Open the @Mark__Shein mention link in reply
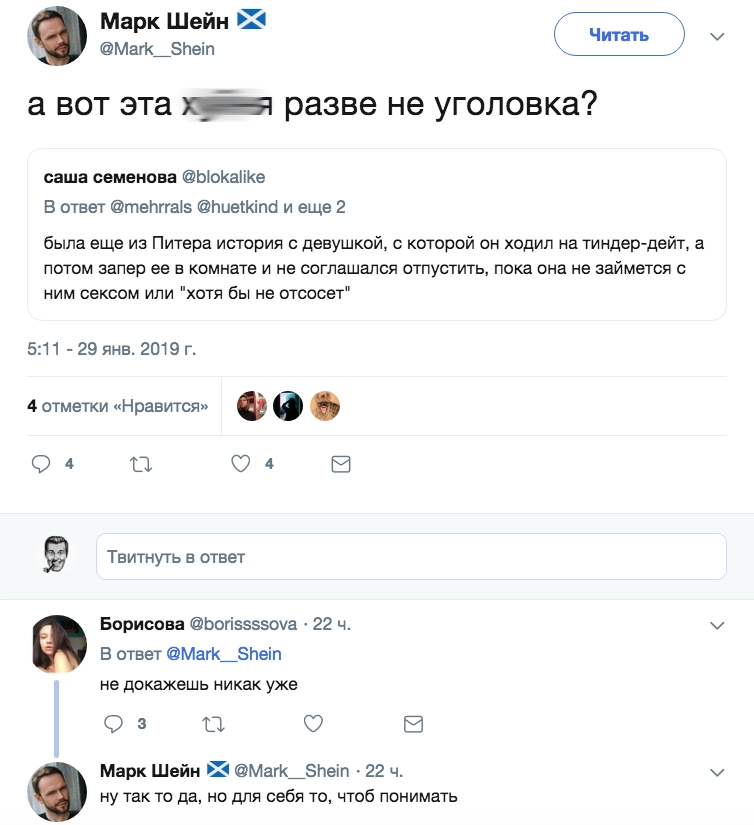754x825 pixels. [223, 654]
